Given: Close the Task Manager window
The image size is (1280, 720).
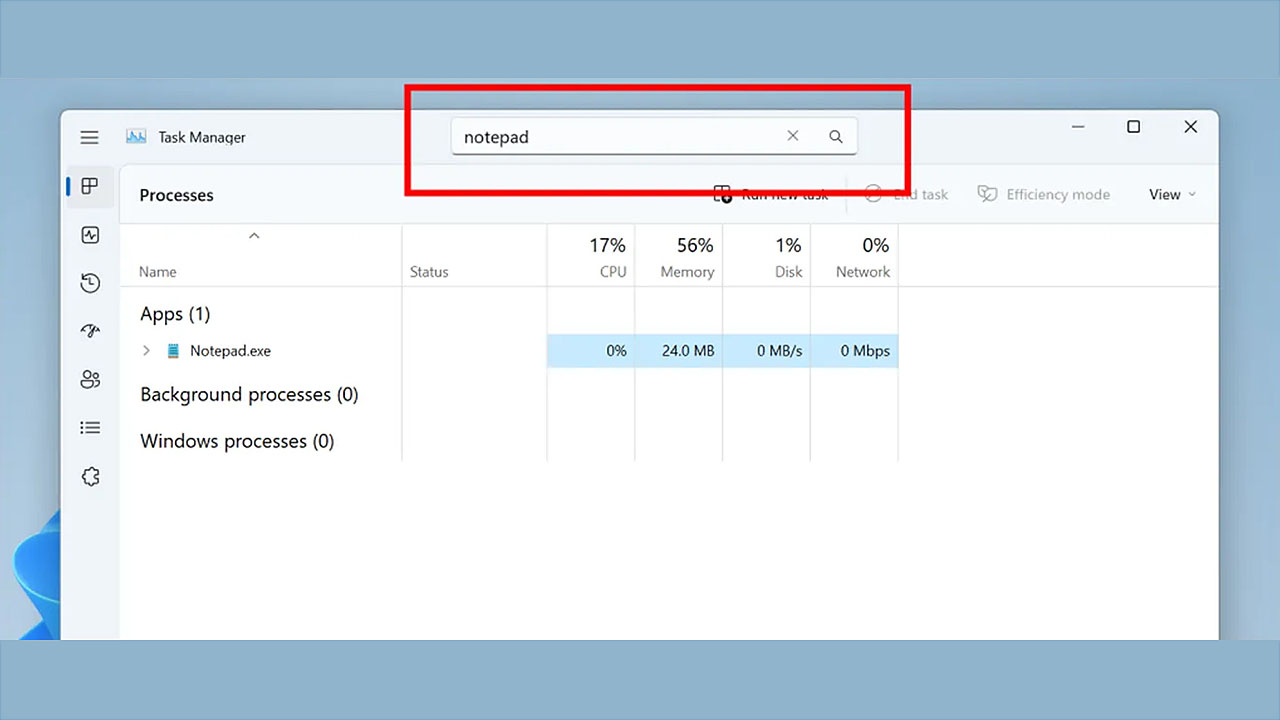Looking at the screenshot, I should coord(1191,127).
